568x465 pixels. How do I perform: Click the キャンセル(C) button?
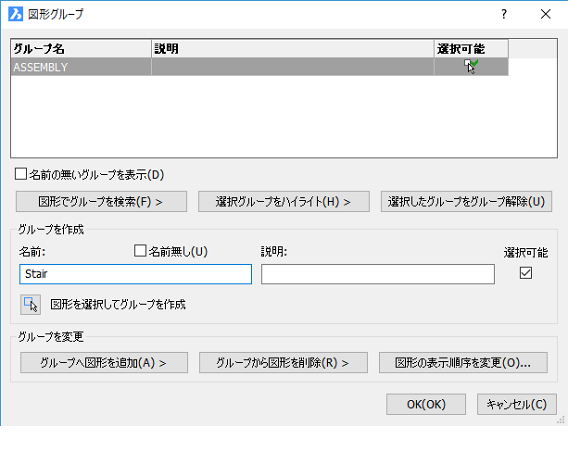coord(517,404)
